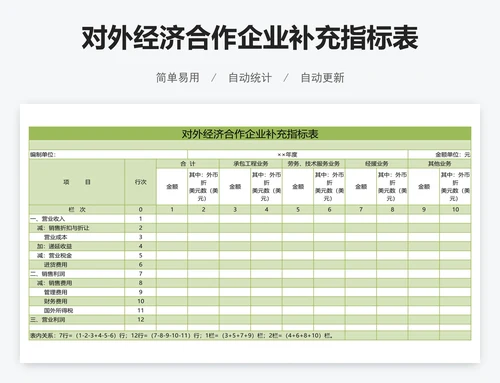
Task: Select 其中:外币折美元数 subheader under 经援业务
Action: [392, 187]
